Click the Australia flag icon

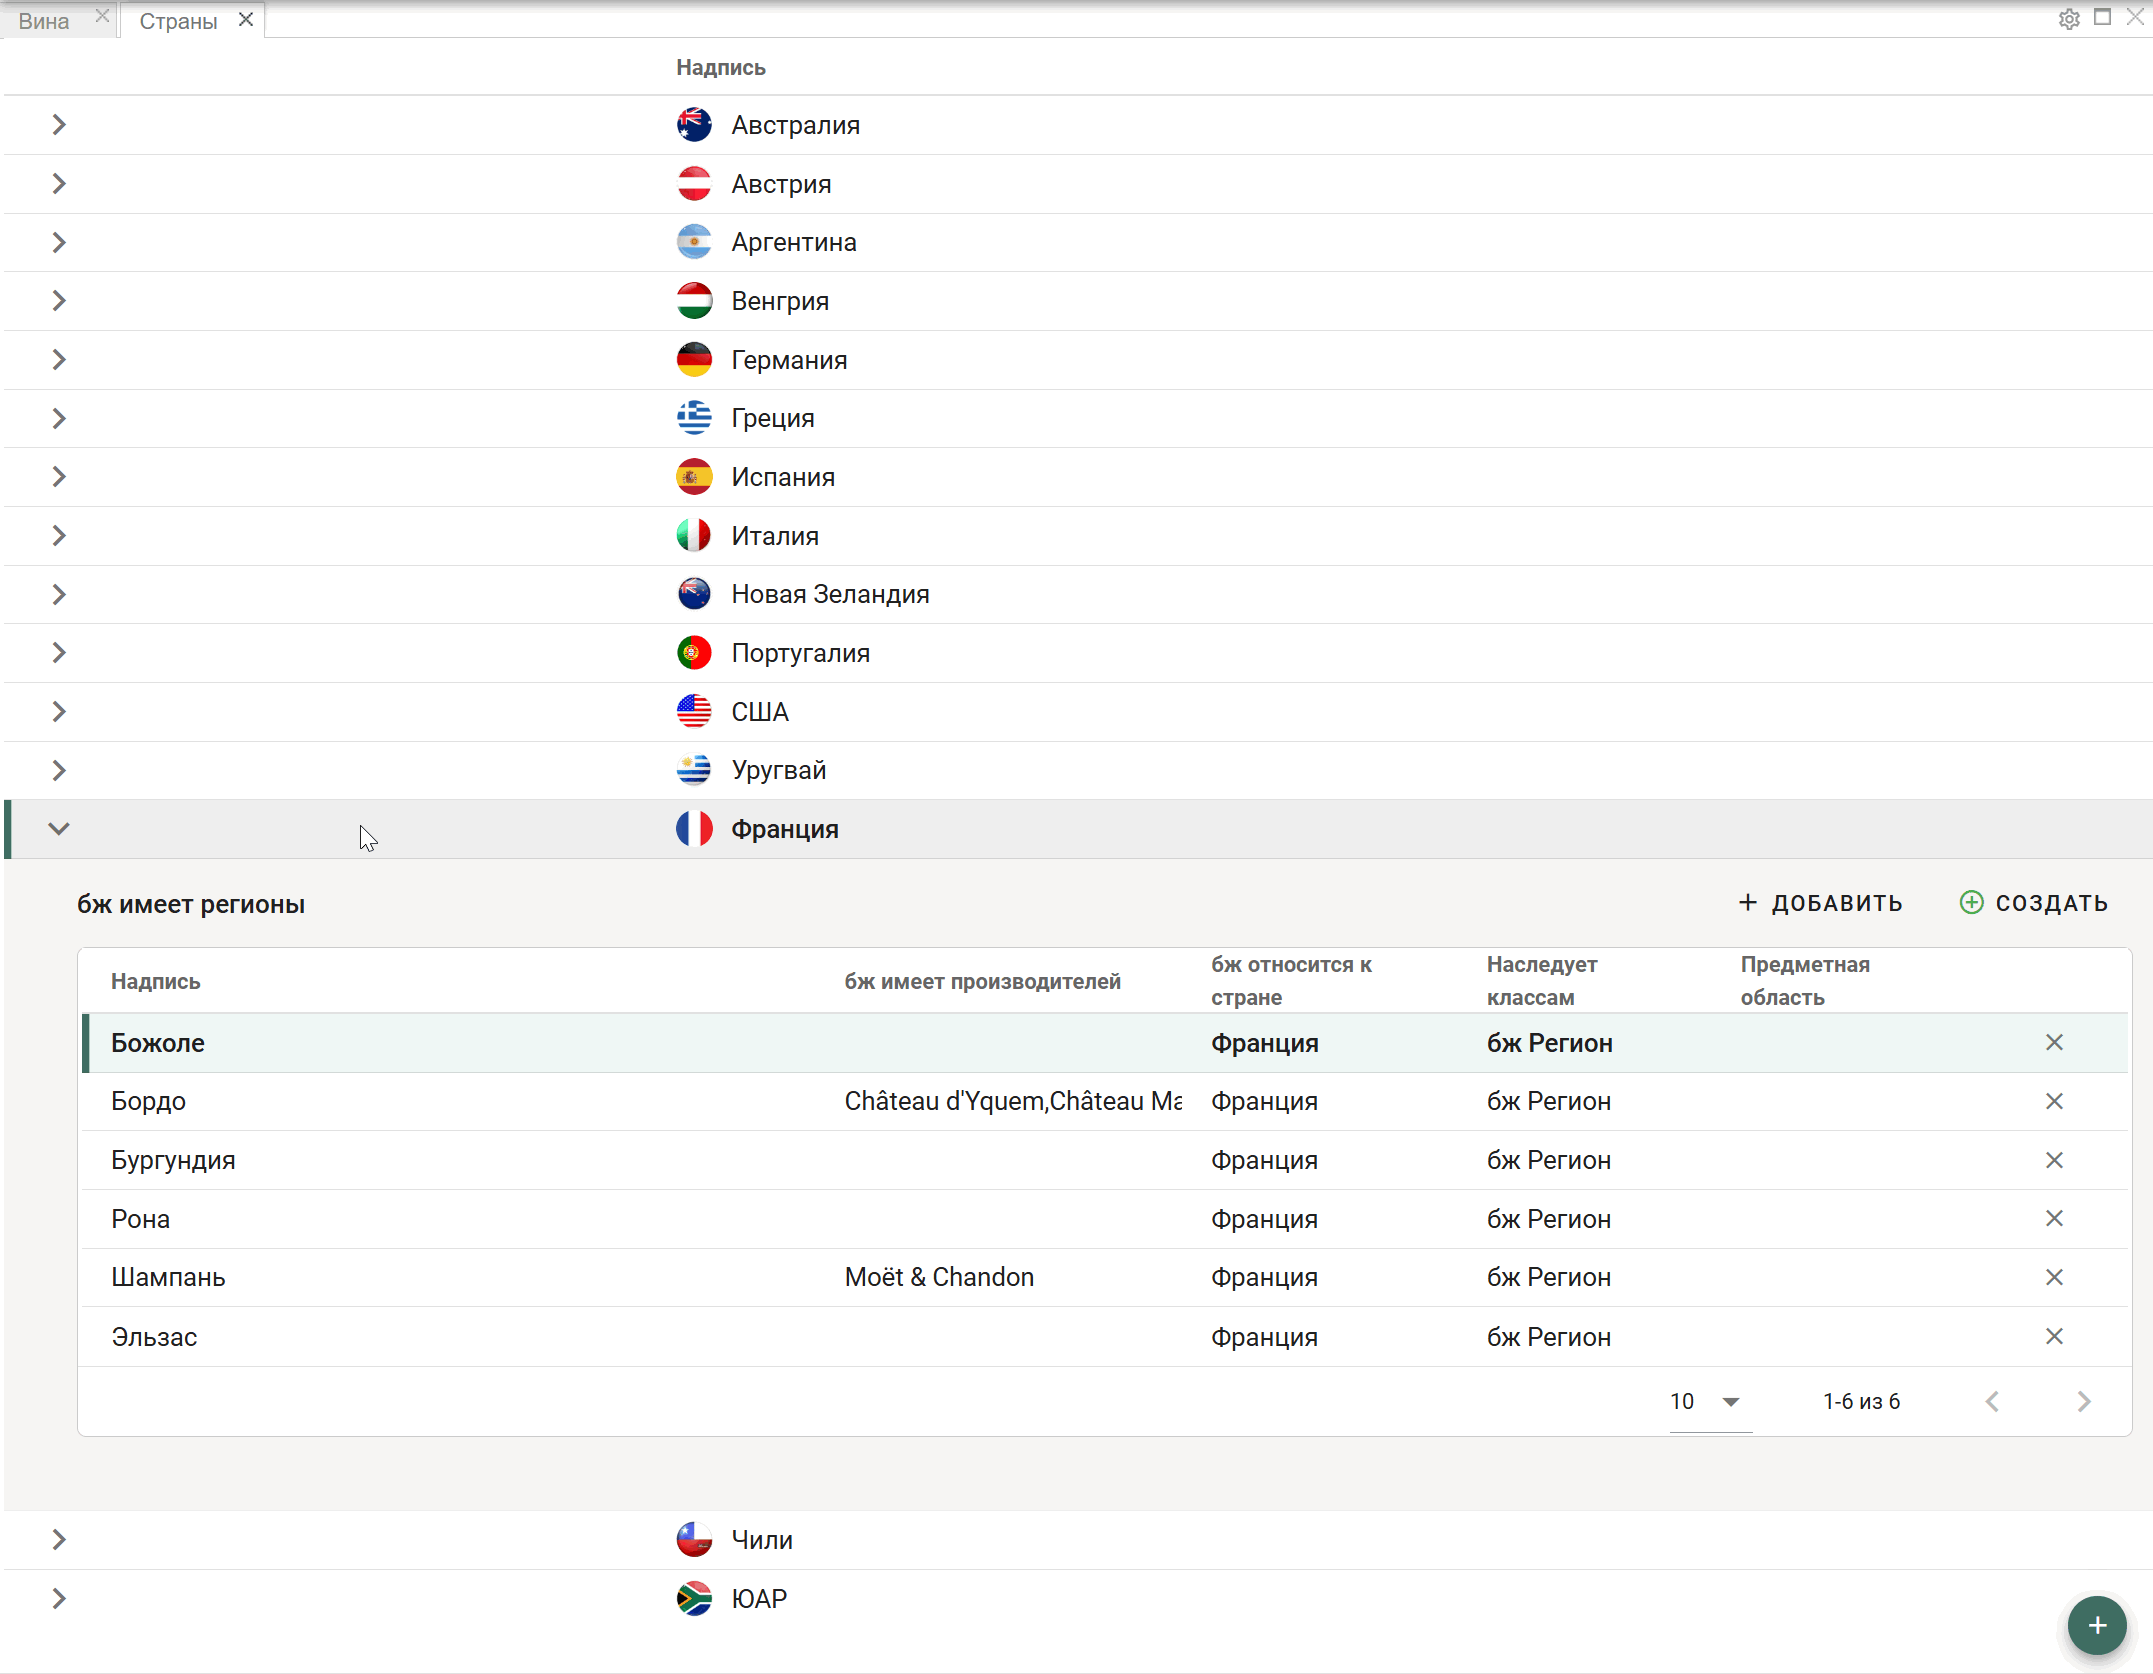click(694, 125)
